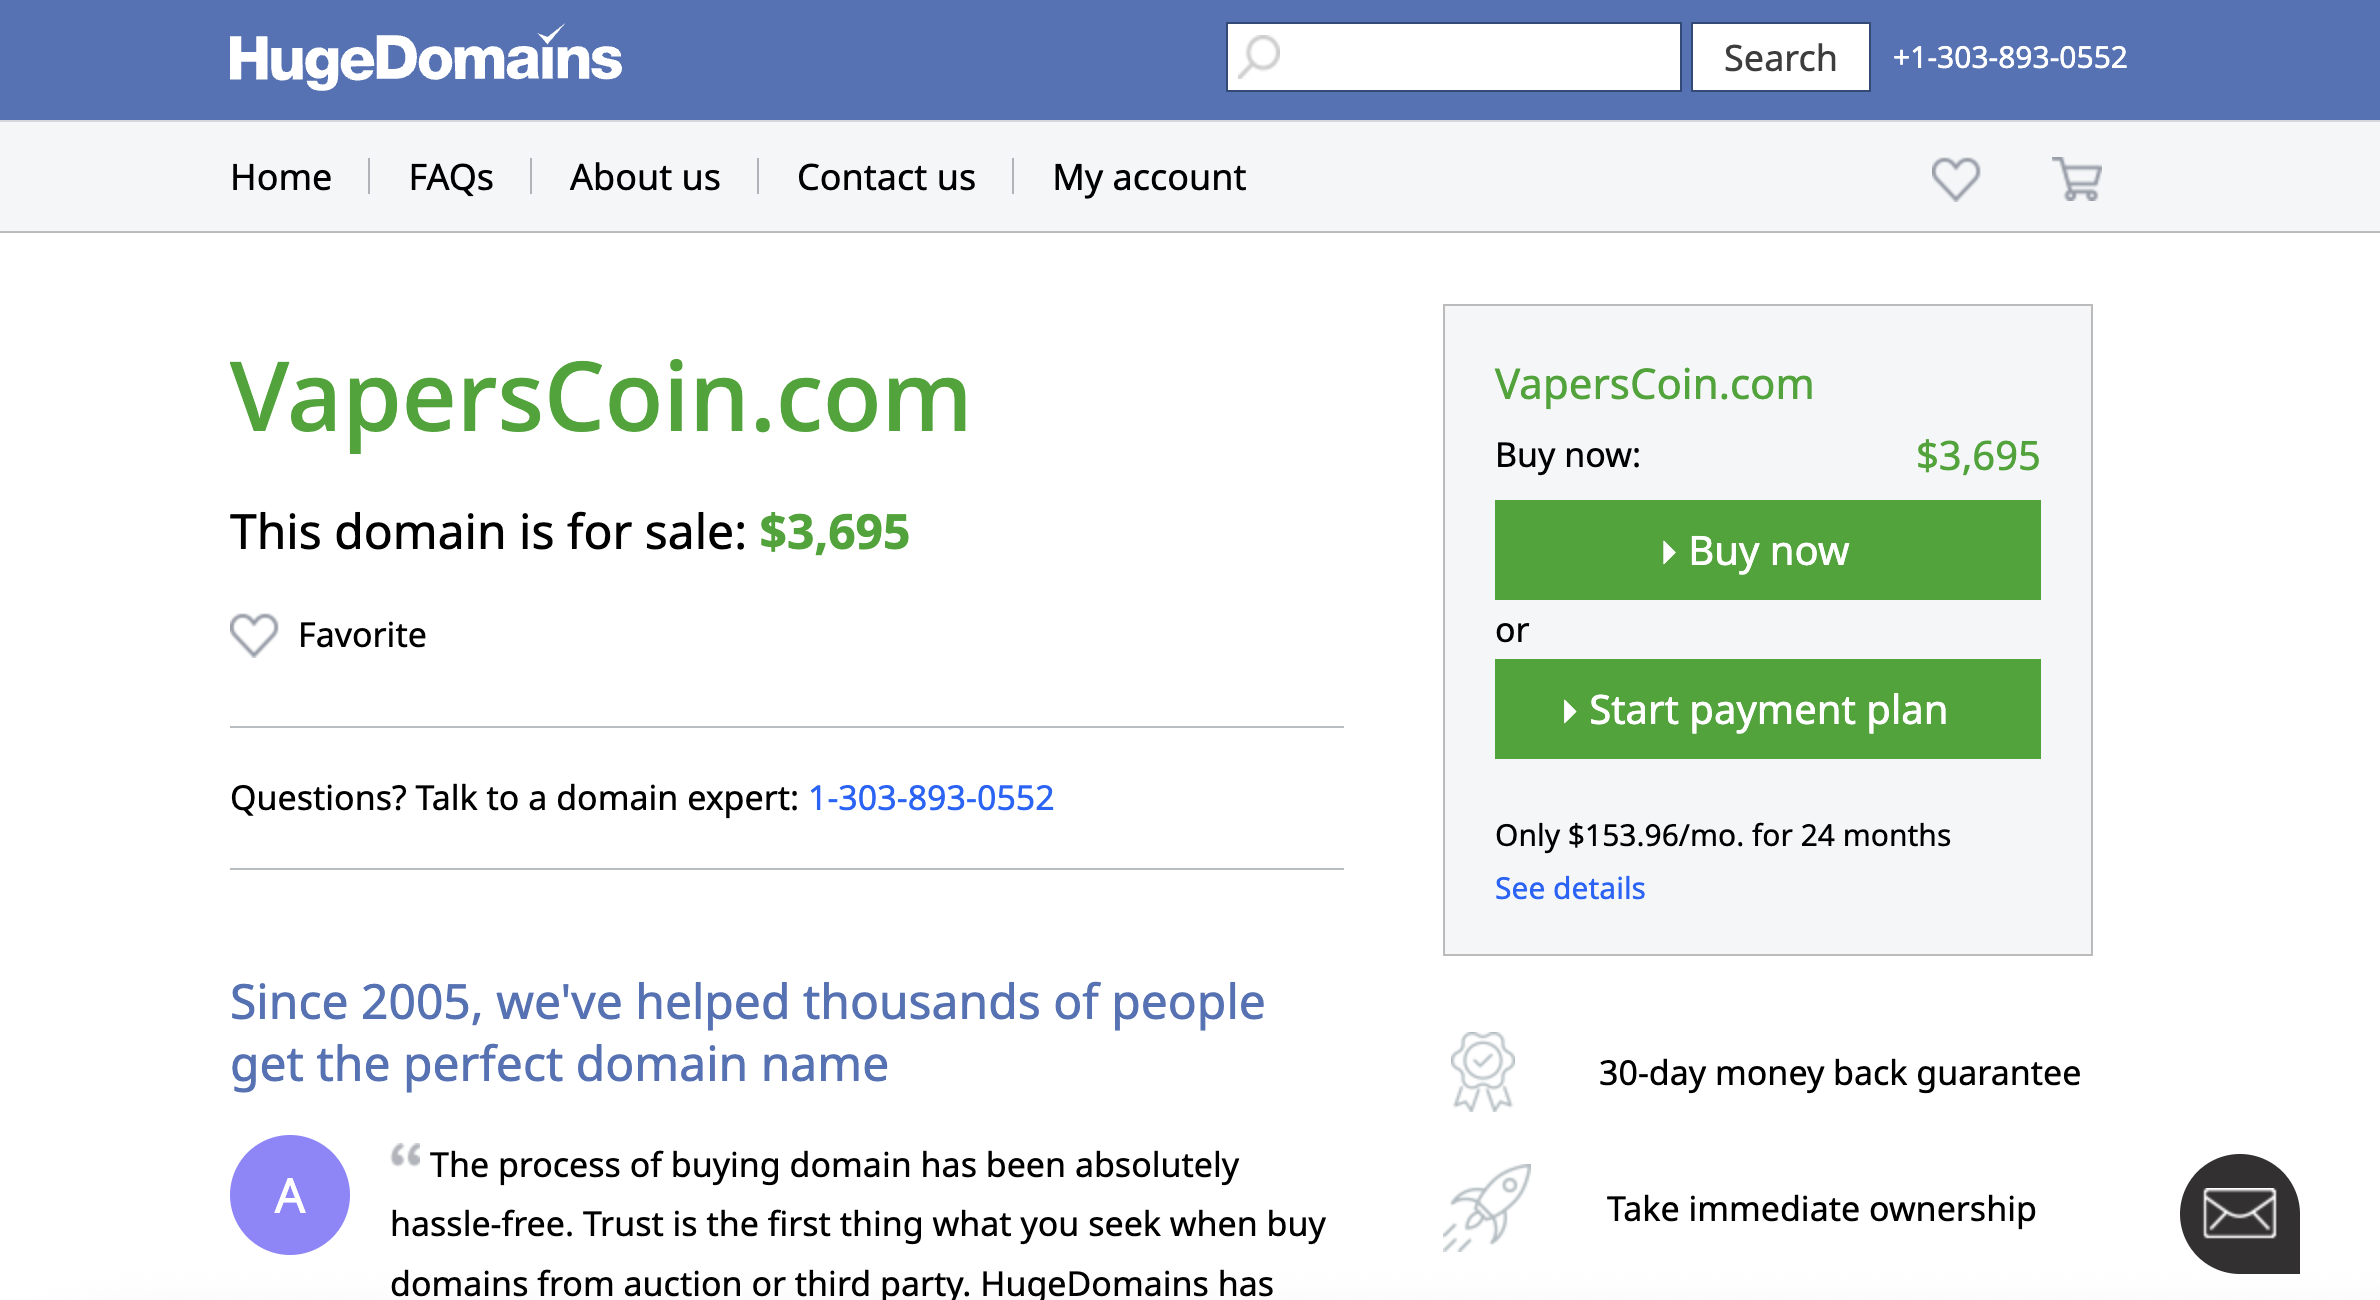
Task: Toggle Favorite heart for VapersCoin.com
Action: pos(254,635)
